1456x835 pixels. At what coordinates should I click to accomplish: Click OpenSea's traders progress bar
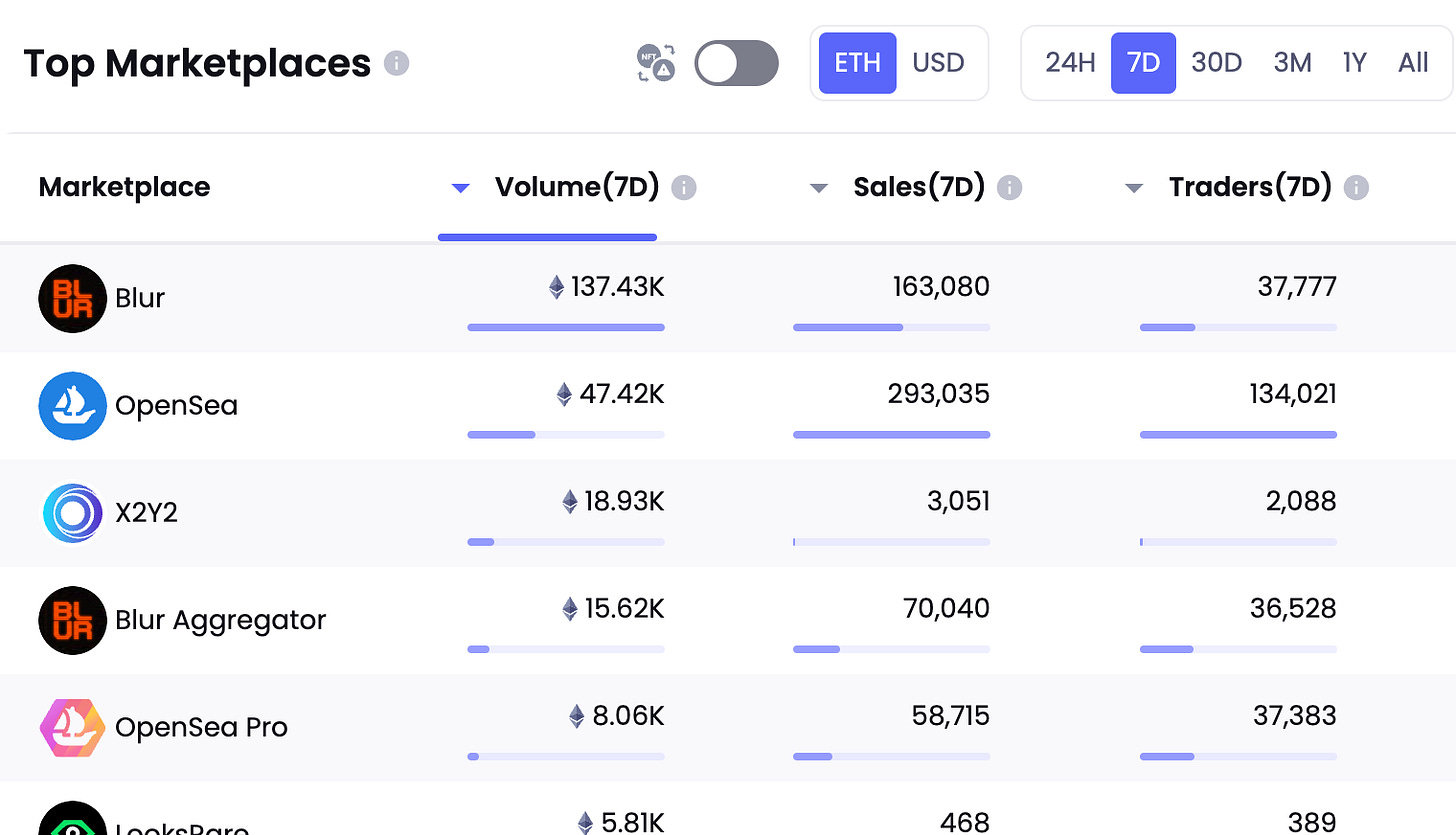coord(1238,435)
